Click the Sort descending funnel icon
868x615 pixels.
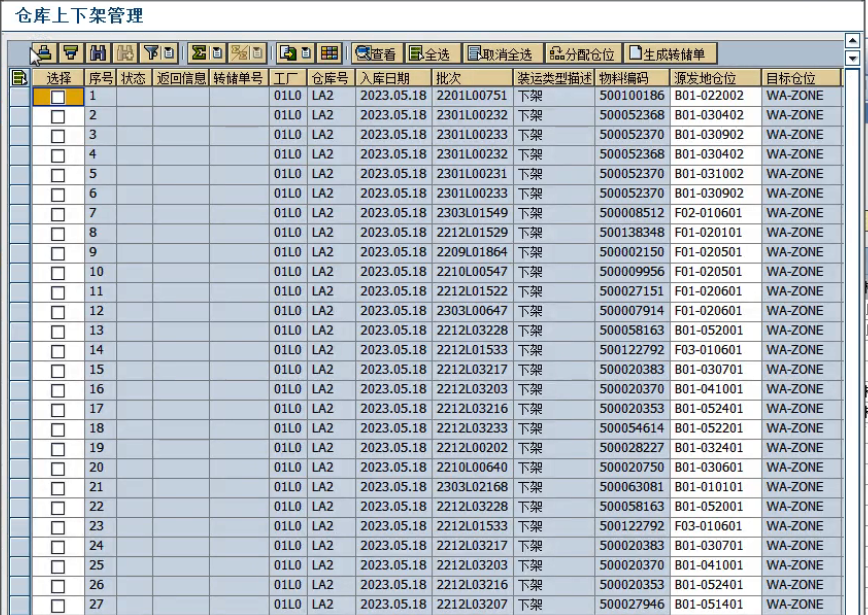pyautogui.click(x=71, y=54)
